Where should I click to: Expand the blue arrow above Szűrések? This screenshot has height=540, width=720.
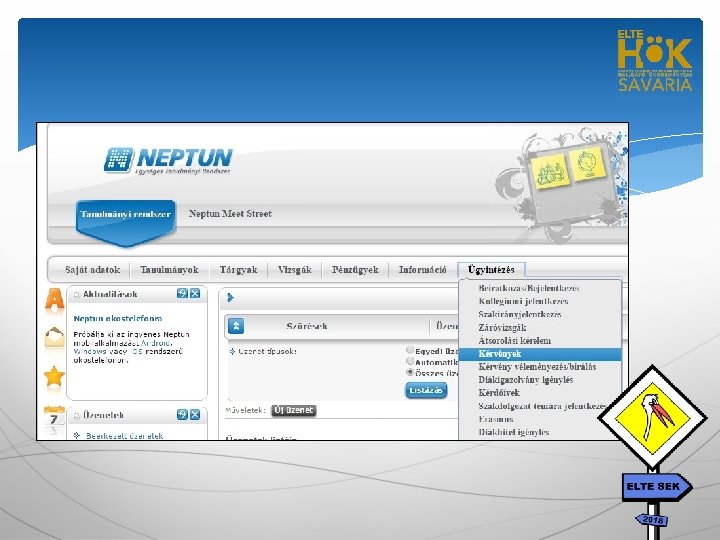click(231, 298)
